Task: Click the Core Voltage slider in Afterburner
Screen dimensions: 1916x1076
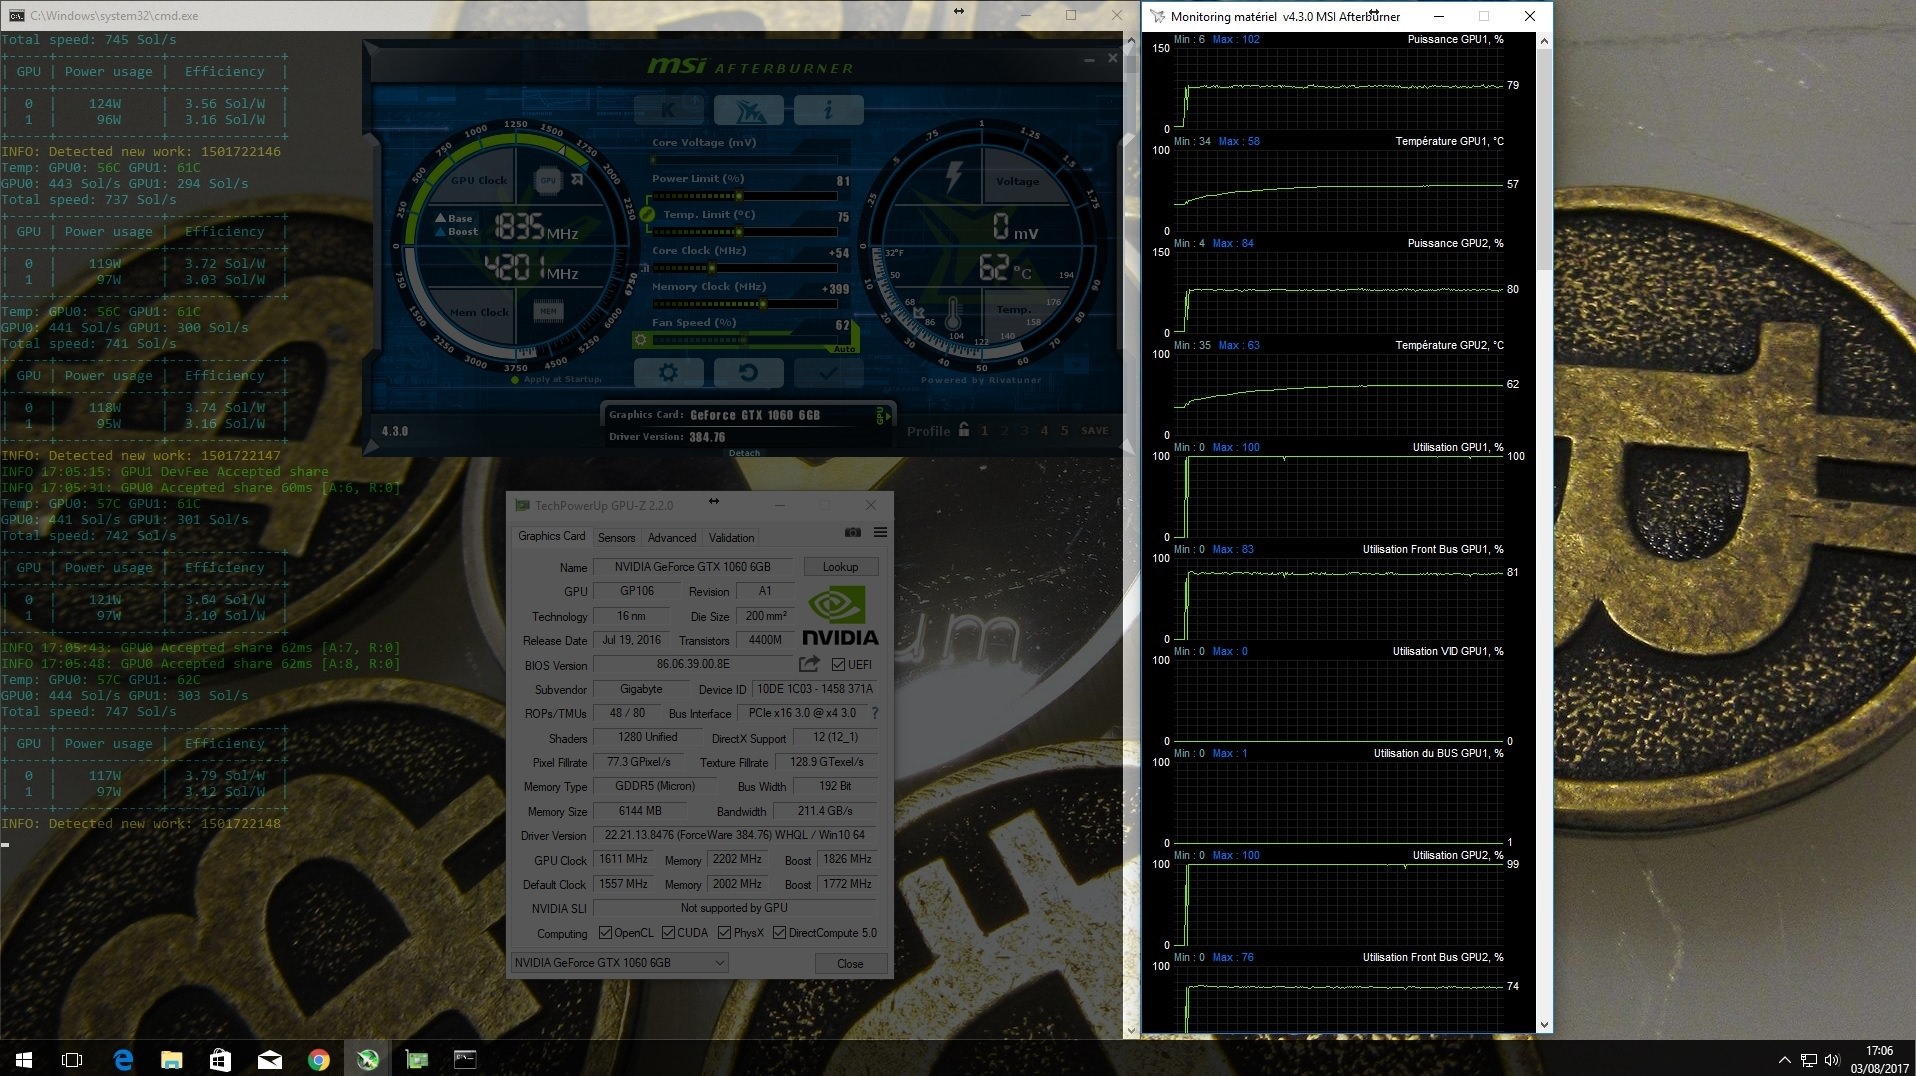Action: (x=744, y=160)
